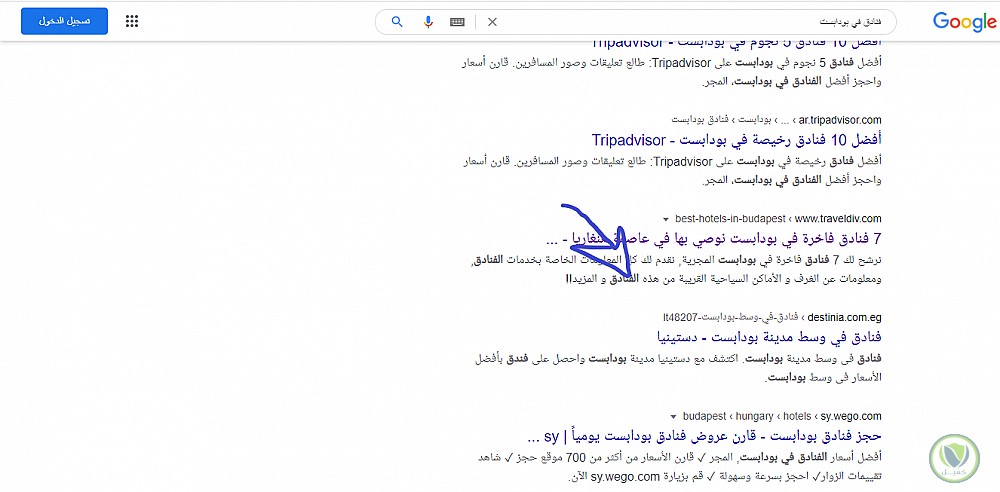
Task: Click the search magnifier icon
Action: [397, 22]
